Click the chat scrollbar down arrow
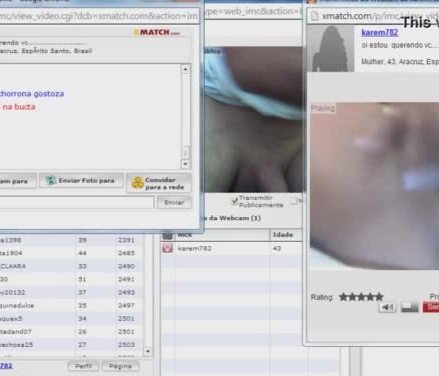 [x=185, y=164]
